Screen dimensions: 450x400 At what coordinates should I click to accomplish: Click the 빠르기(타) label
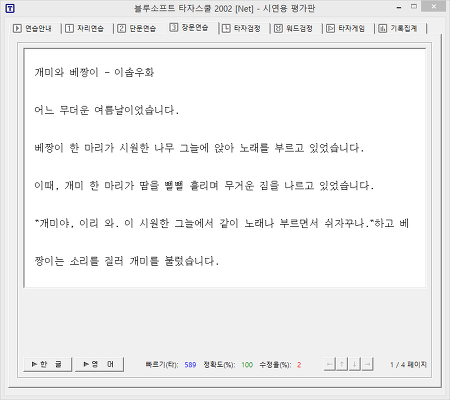tap(162, 365)
